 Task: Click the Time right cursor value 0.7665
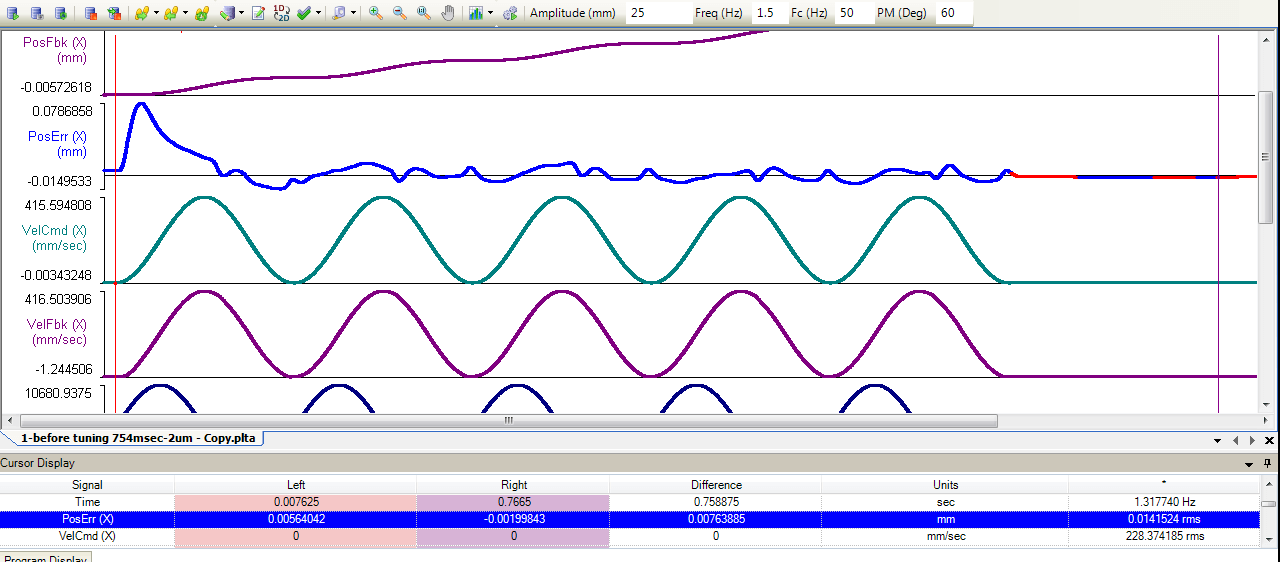[512, 502]
